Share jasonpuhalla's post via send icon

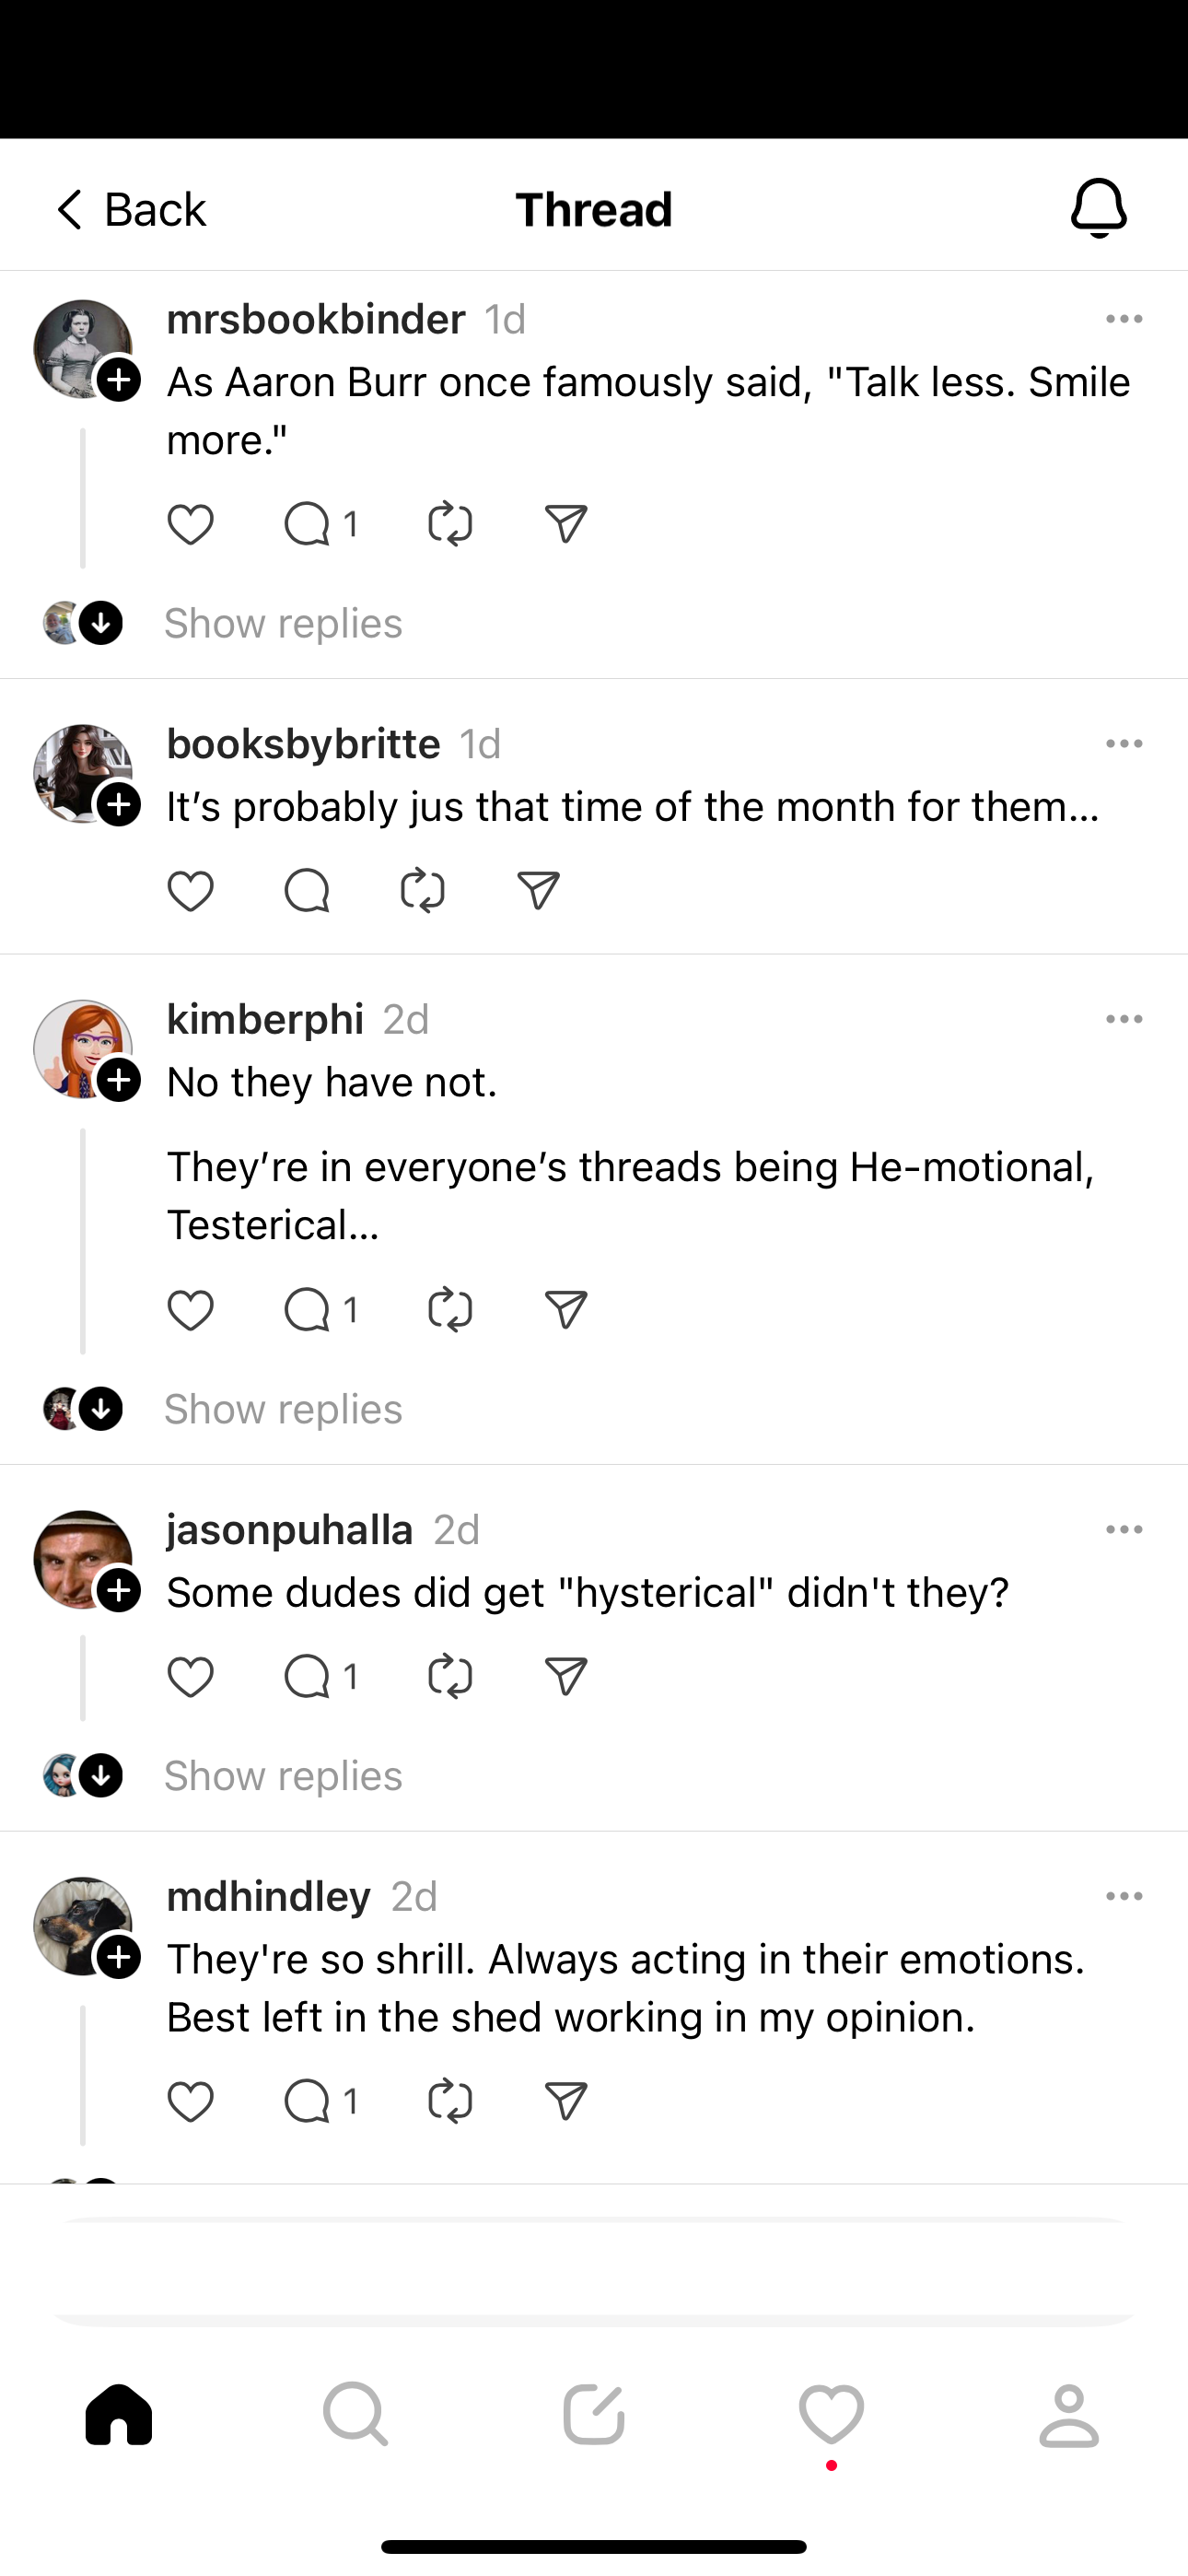coord(566,1677)
